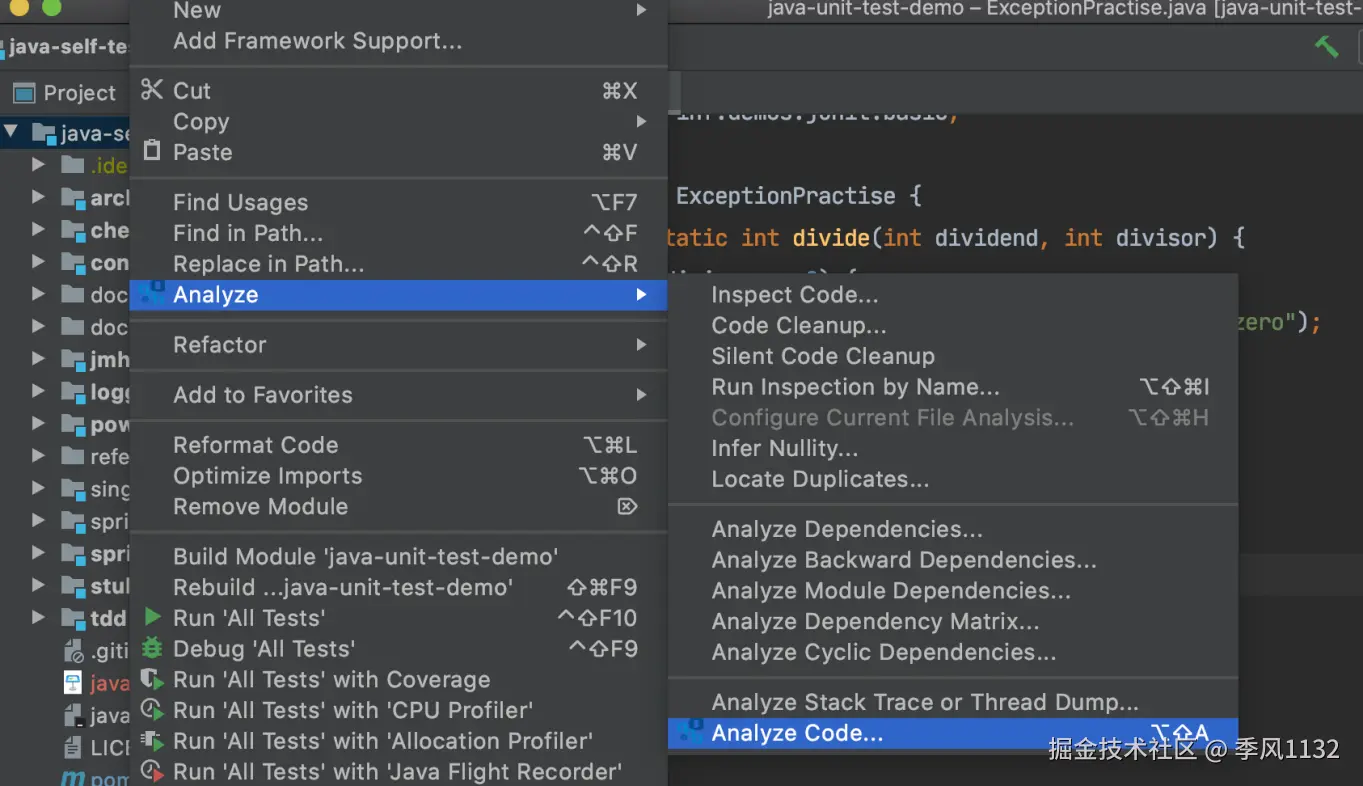1363x786 pixels.
Task: Choose Analyze Code... menu entry
Action: 797,733
